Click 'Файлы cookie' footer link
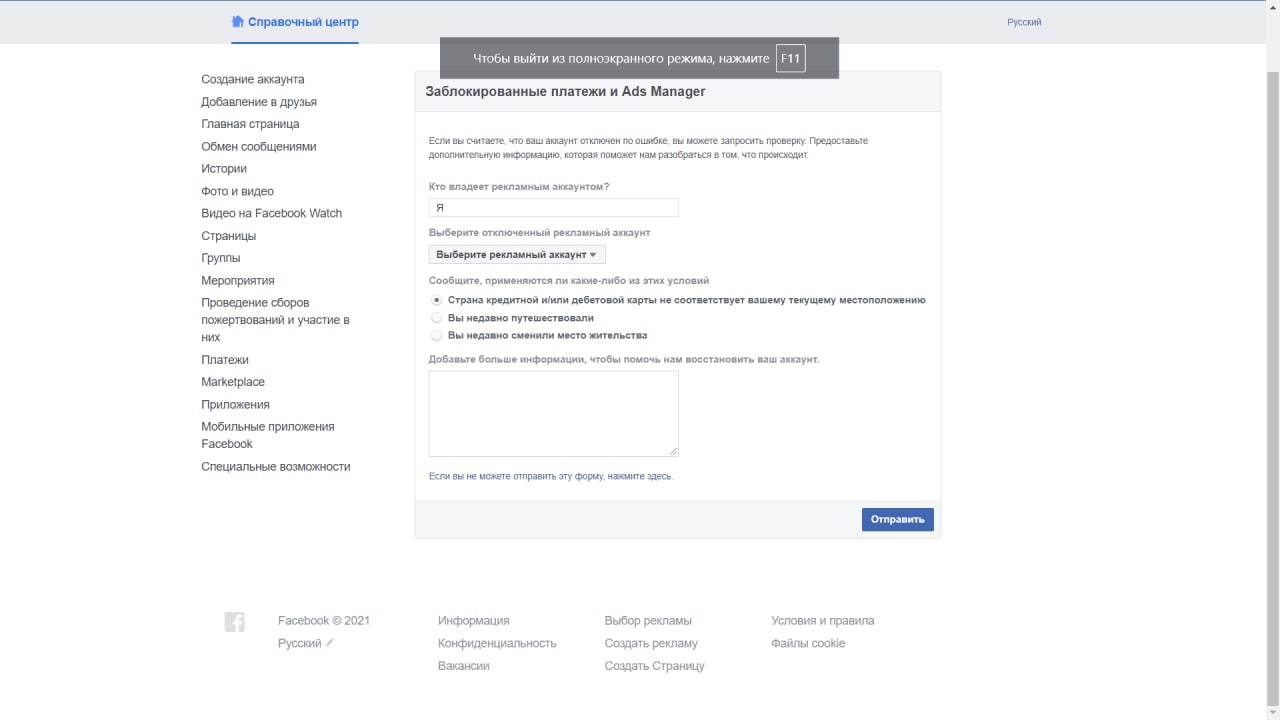 click(x=808, y=643)
